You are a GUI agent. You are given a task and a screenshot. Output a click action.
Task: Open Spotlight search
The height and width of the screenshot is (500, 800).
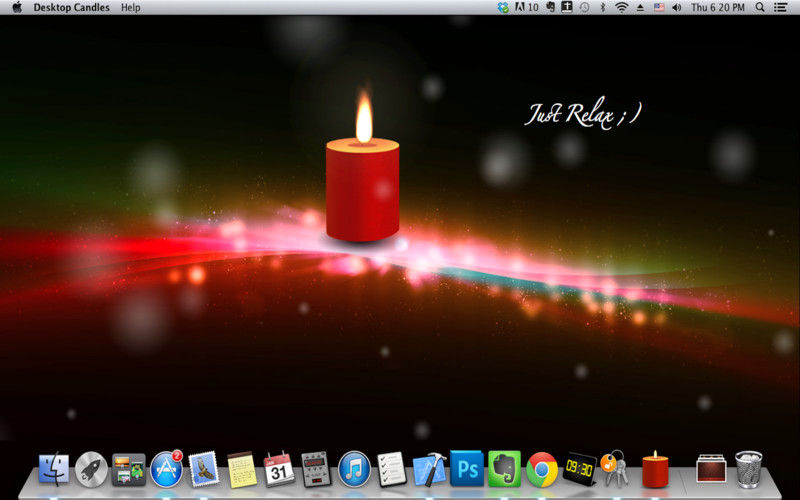pos(760,8)
